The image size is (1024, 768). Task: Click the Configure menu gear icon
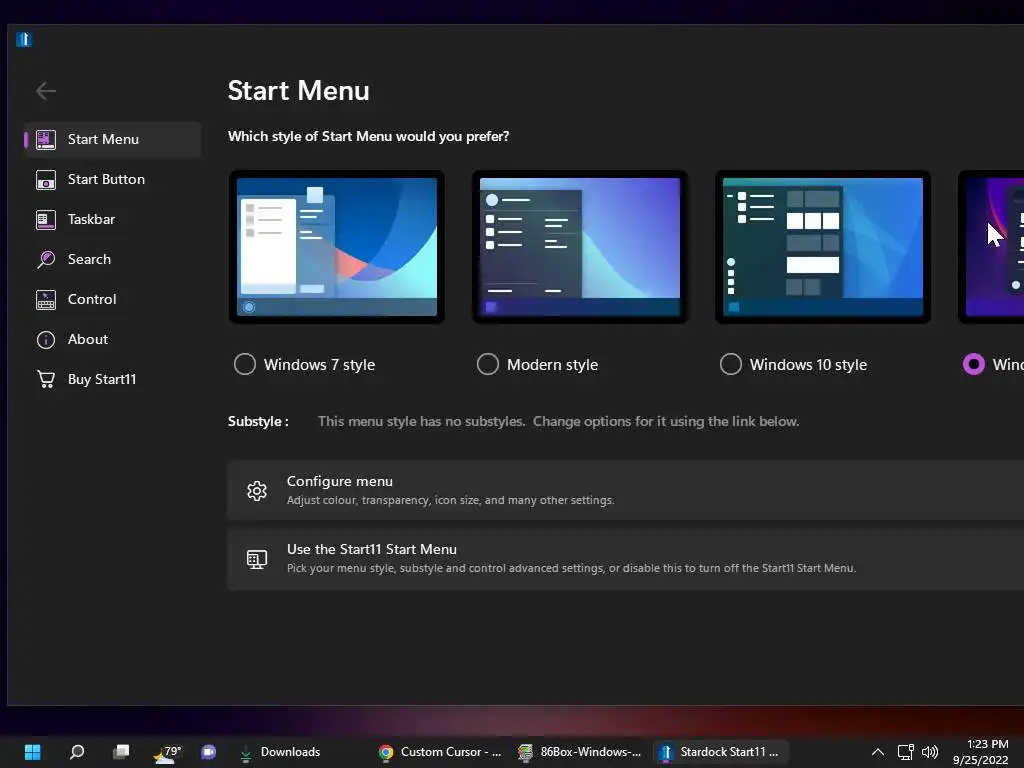[x=257, y=490]
